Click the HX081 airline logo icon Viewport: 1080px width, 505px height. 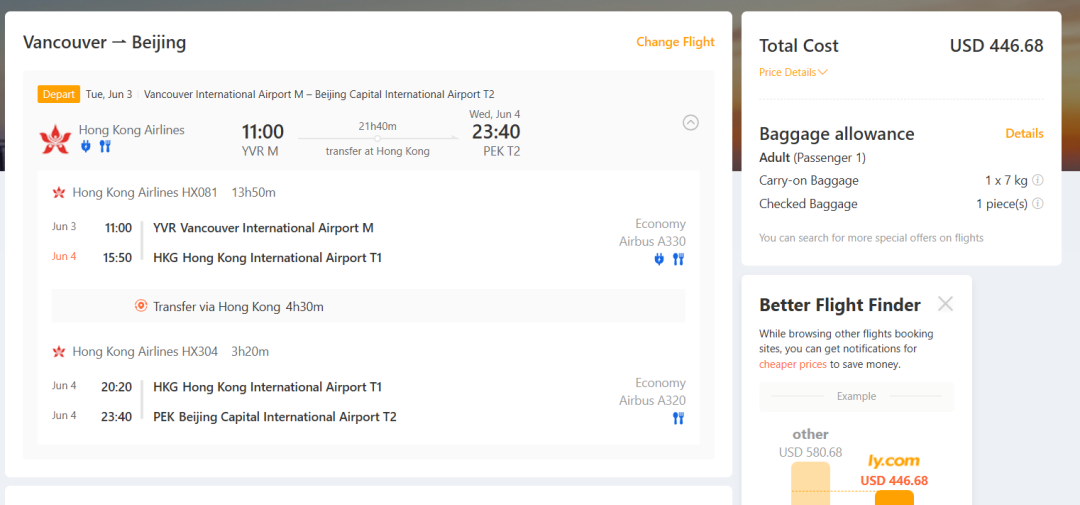click(x=59, y=192)
